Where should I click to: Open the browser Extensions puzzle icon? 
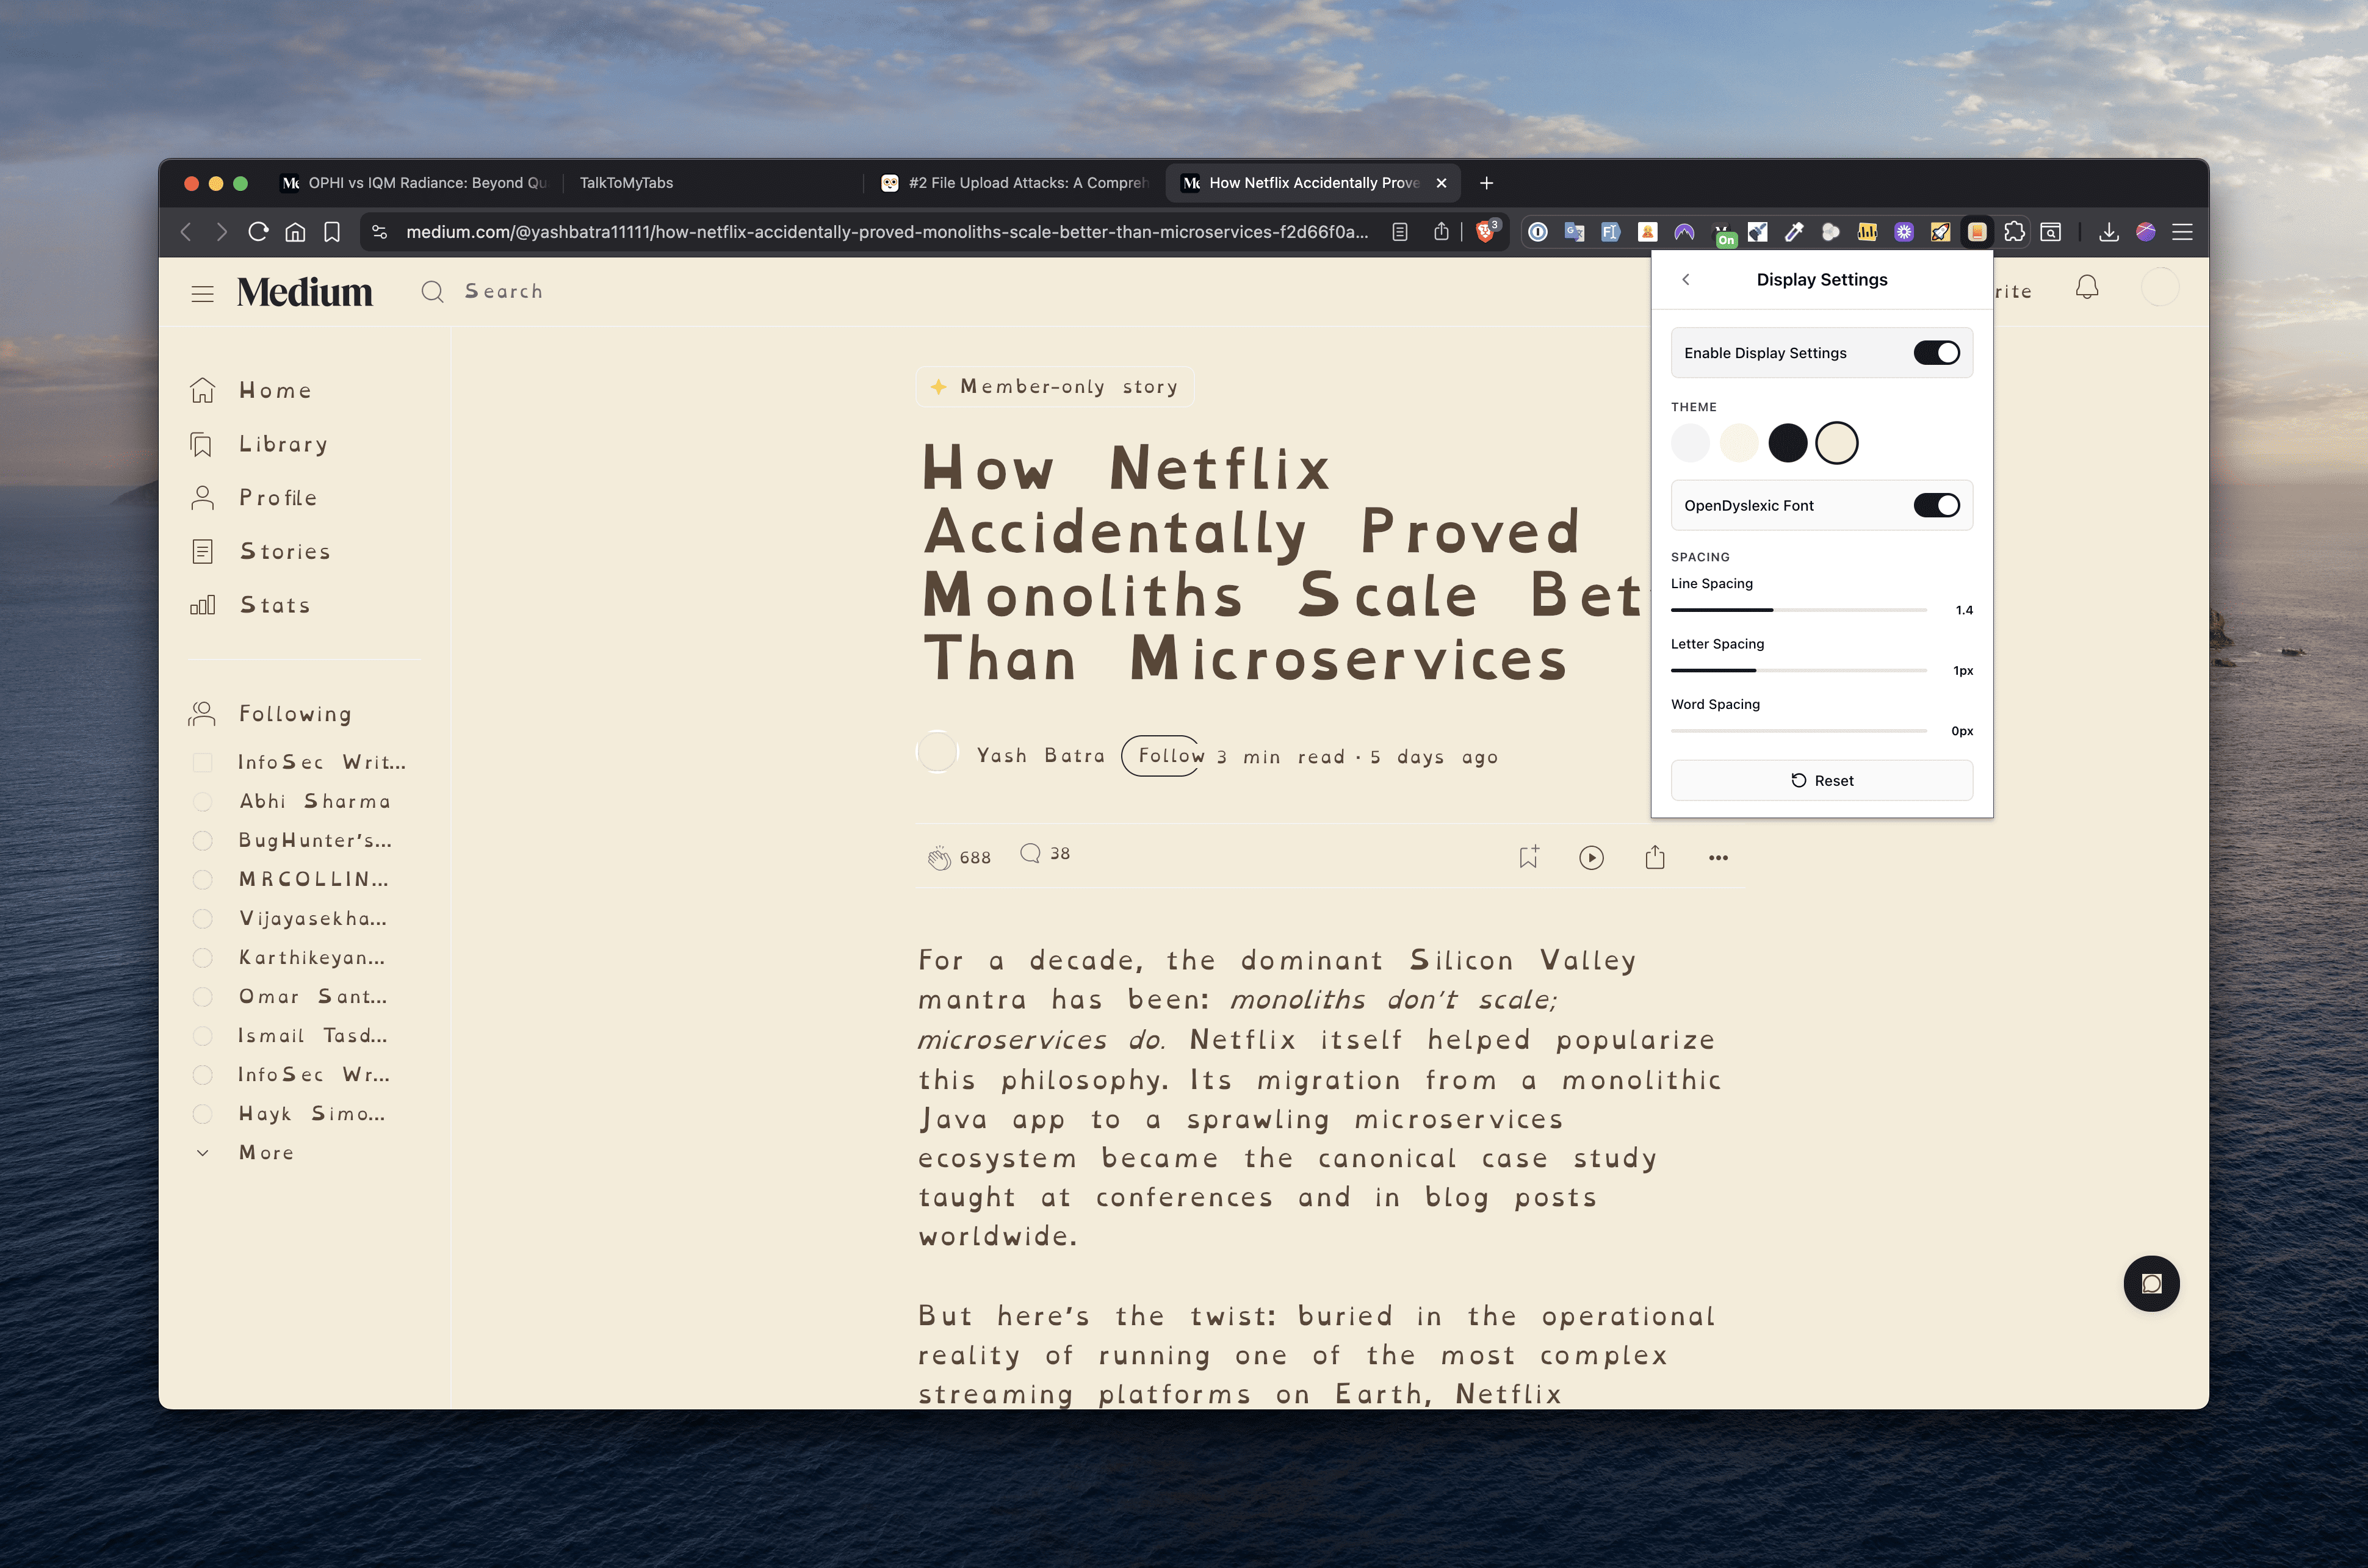(x=2014, y=232)
